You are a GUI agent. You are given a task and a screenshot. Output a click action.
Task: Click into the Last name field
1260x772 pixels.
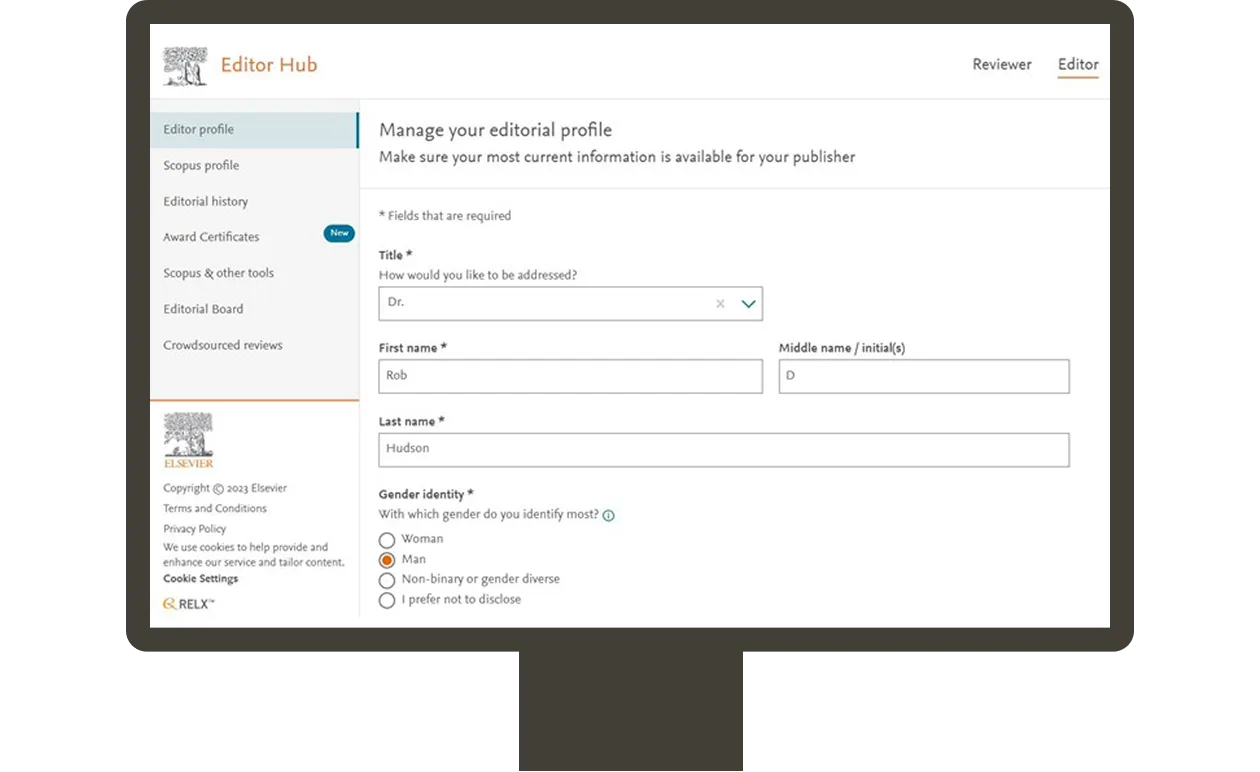pos(724,449)
